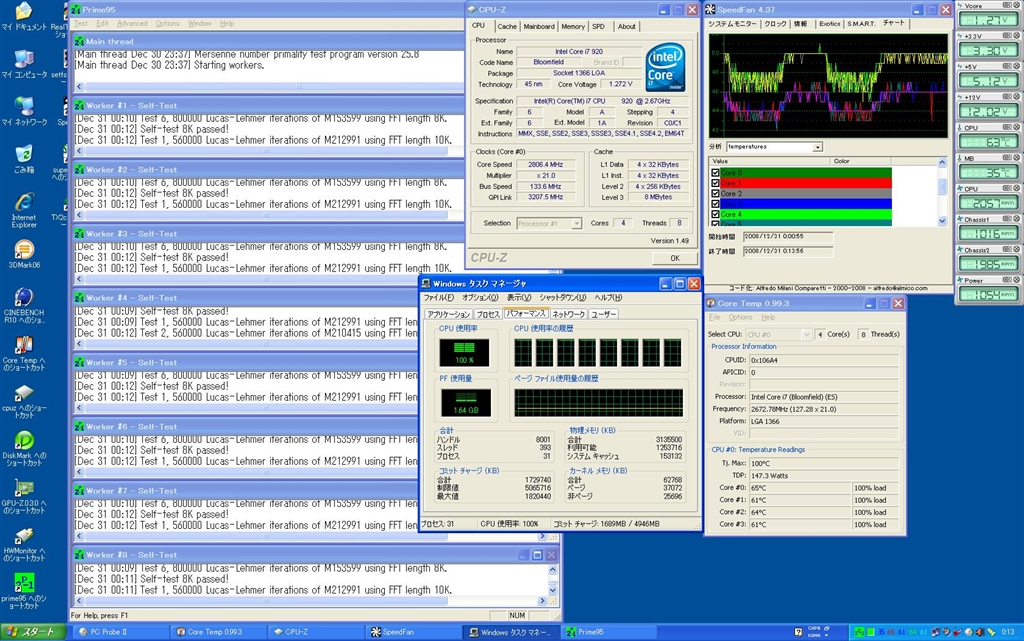Open the ごみ箱 recycle bin icon
1024x641 pixels.
click(24, 155)
